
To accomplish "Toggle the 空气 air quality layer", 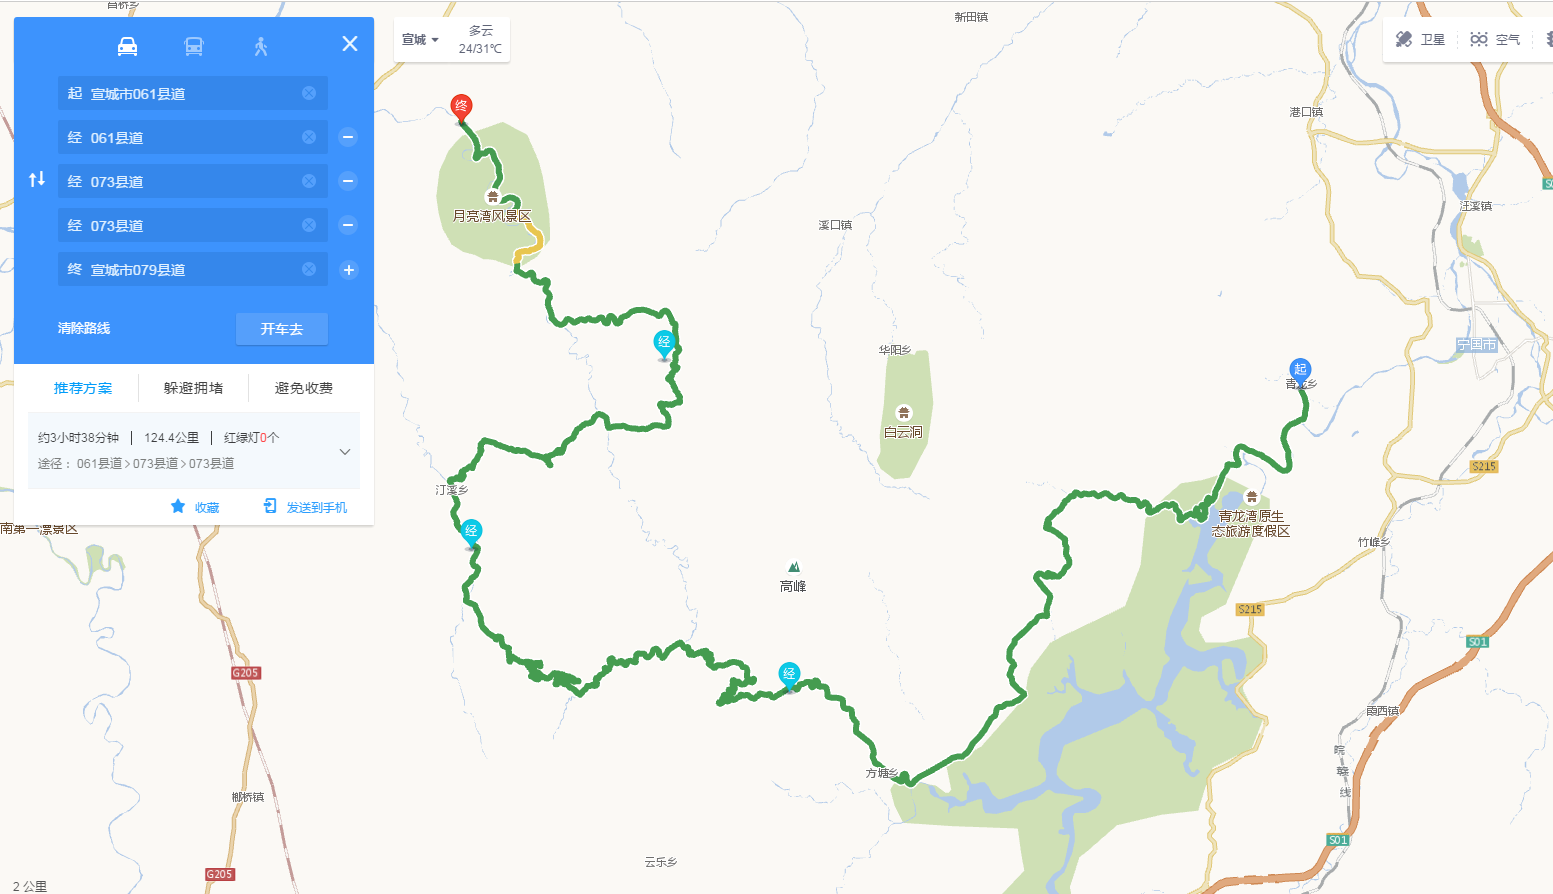I will (1496, 39).
